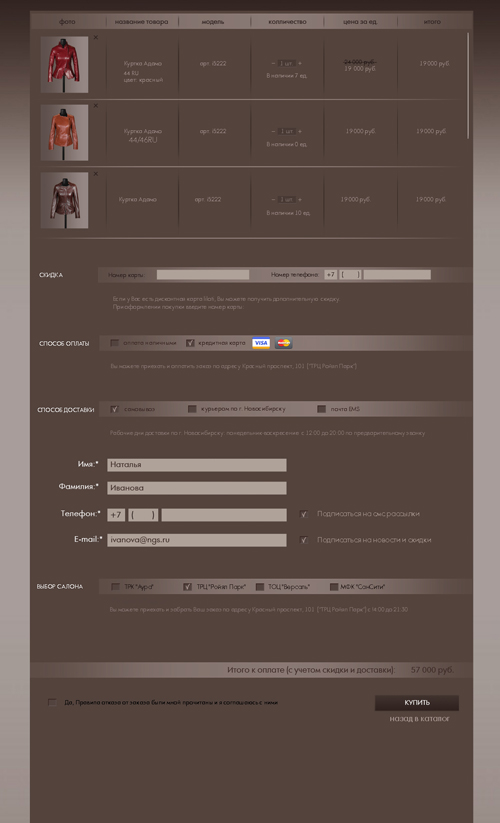The width and height of the screenshot is (500, 823).
Task: Remove the 44/46RU jacket with its X
Action: tap(95, 106)
